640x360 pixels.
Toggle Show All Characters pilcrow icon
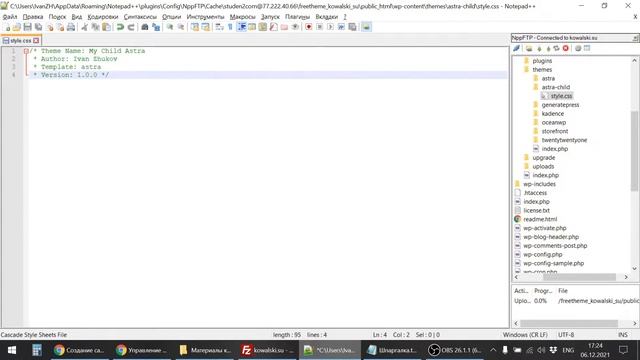click(x=230, y=27)
